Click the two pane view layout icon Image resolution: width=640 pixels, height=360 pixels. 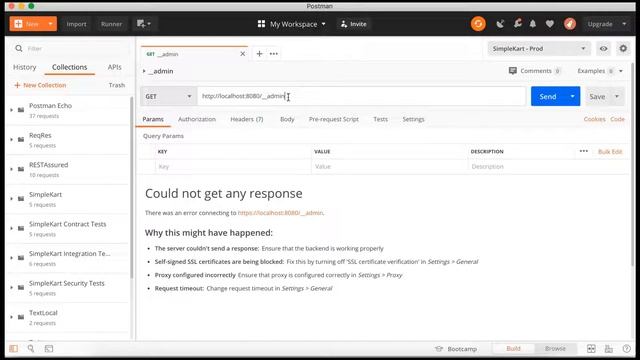[591, 349]
